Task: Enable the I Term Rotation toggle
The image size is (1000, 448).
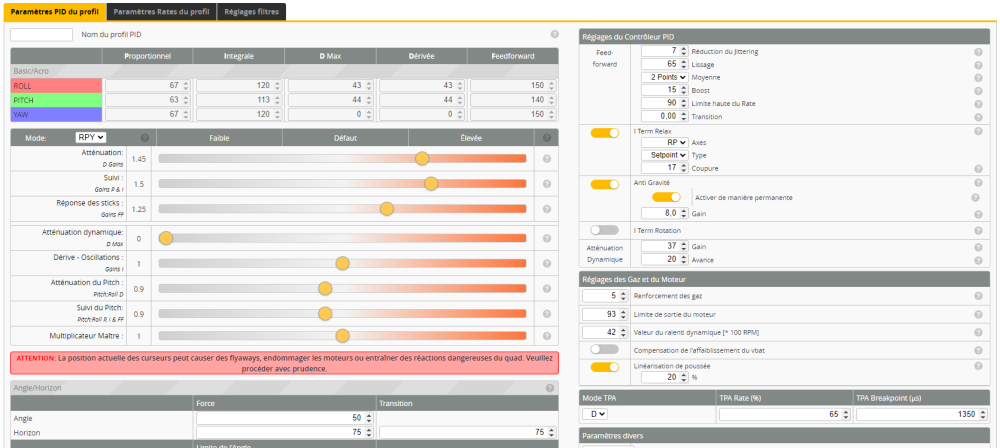Action: click(x=605, y=230)
